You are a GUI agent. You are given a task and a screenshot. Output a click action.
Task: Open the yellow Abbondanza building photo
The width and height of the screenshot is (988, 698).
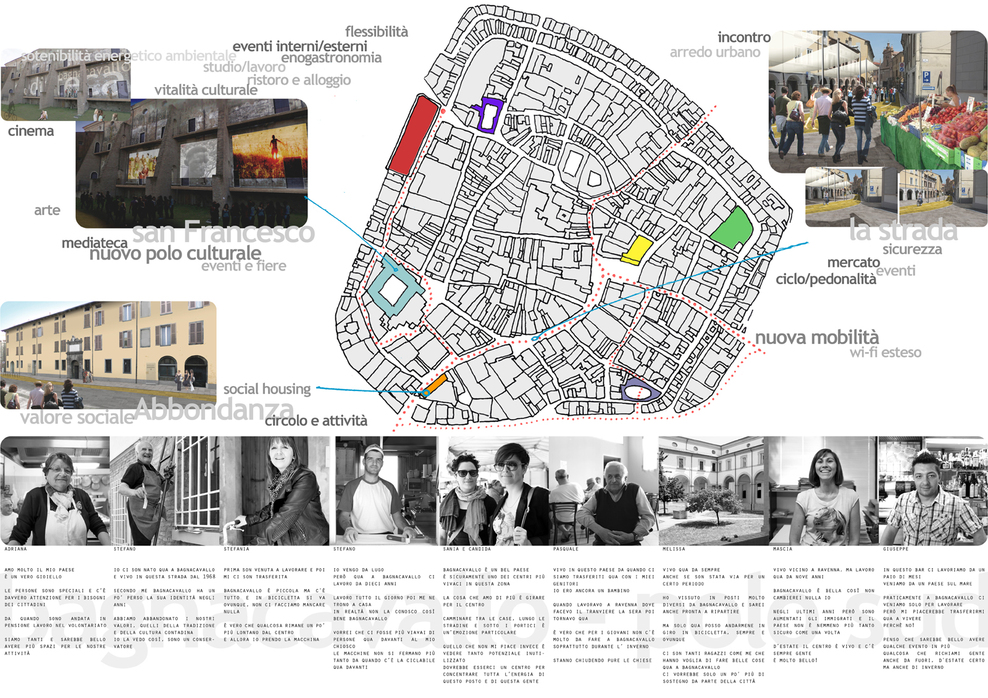[108, 355]
